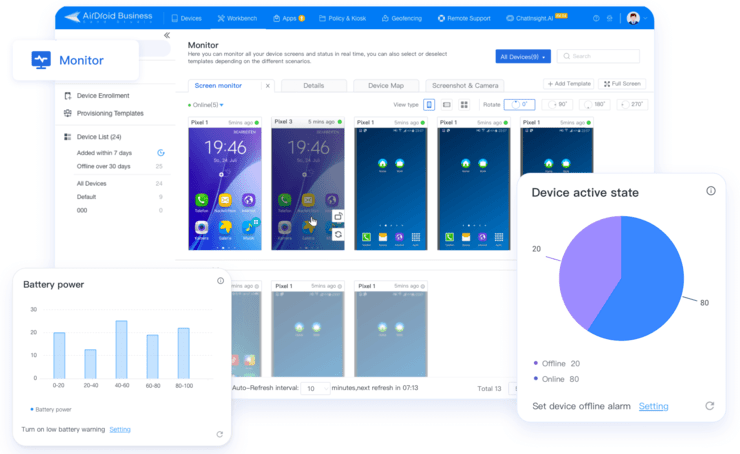Image resolution: width=740 pixels, height=454 pixels.
Task: Select rotate 180° option
Action: (594, 105)
